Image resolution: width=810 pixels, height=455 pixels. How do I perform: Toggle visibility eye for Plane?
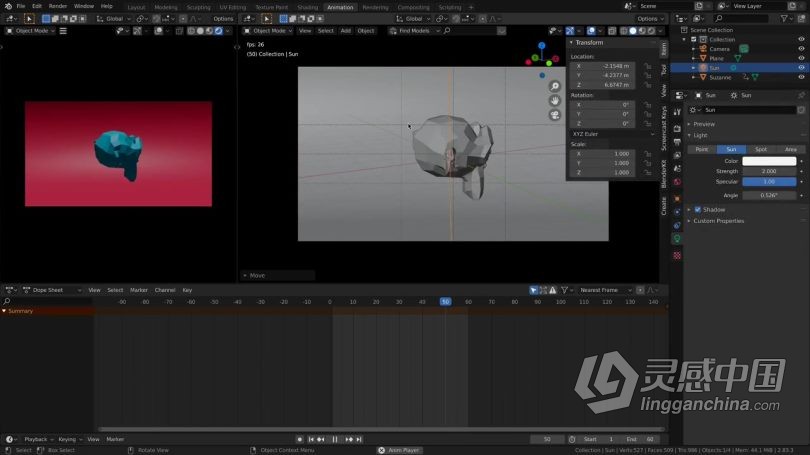tap(801, 58)
